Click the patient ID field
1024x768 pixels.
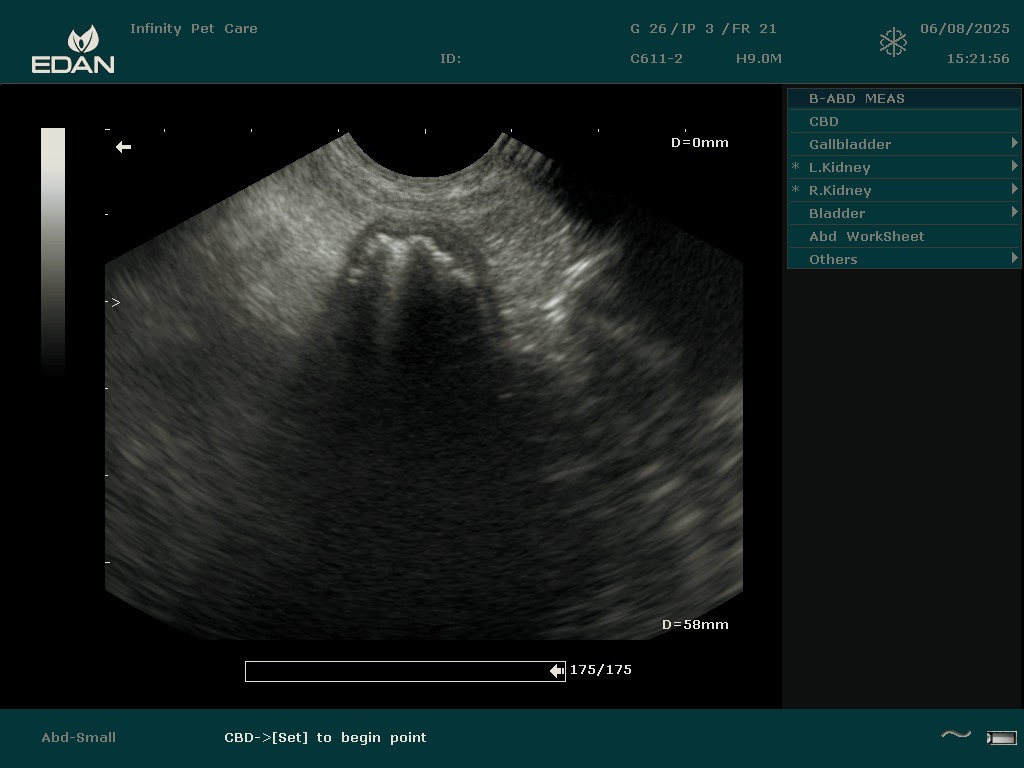click(451, 58)
